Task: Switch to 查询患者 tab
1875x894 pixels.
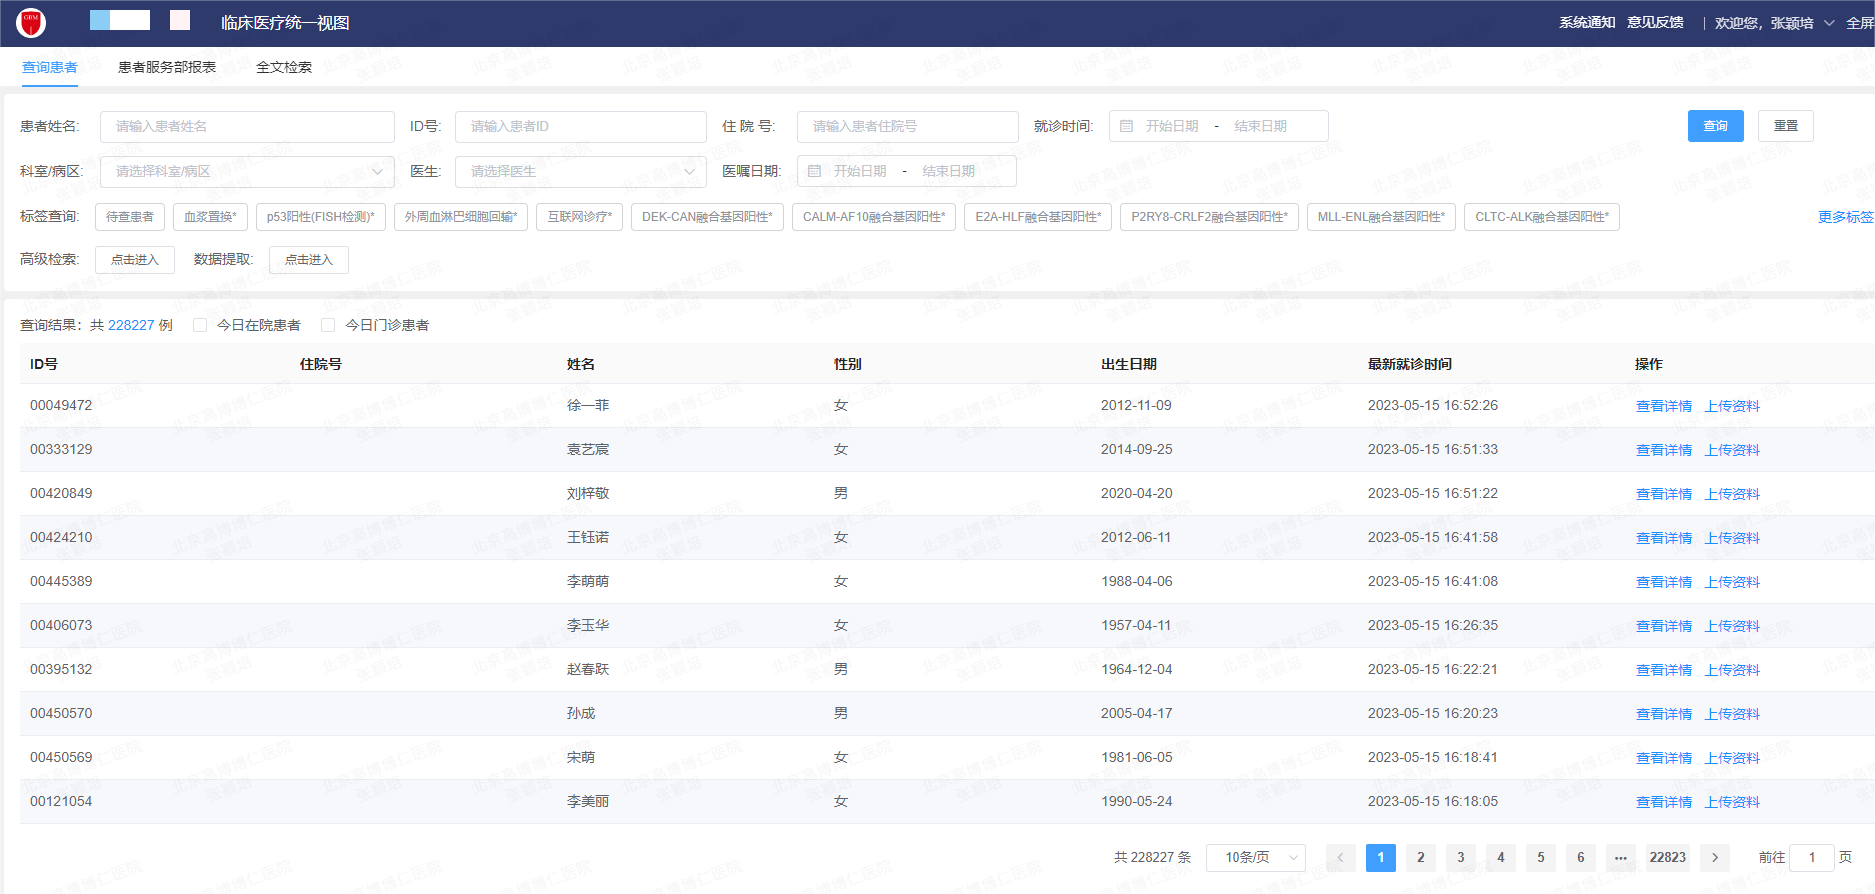Action: 50,67
